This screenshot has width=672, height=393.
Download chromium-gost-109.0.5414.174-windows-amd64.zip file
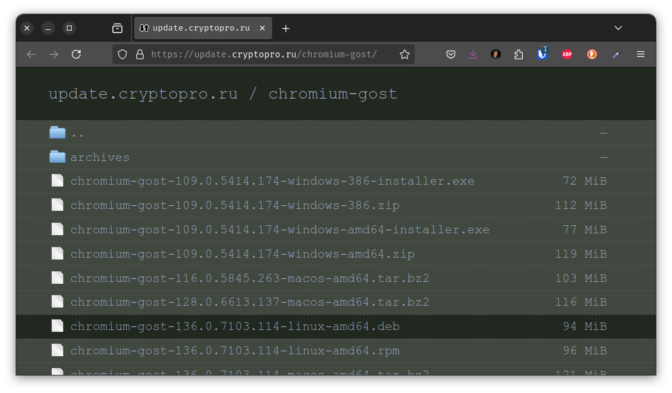(242, 254)
